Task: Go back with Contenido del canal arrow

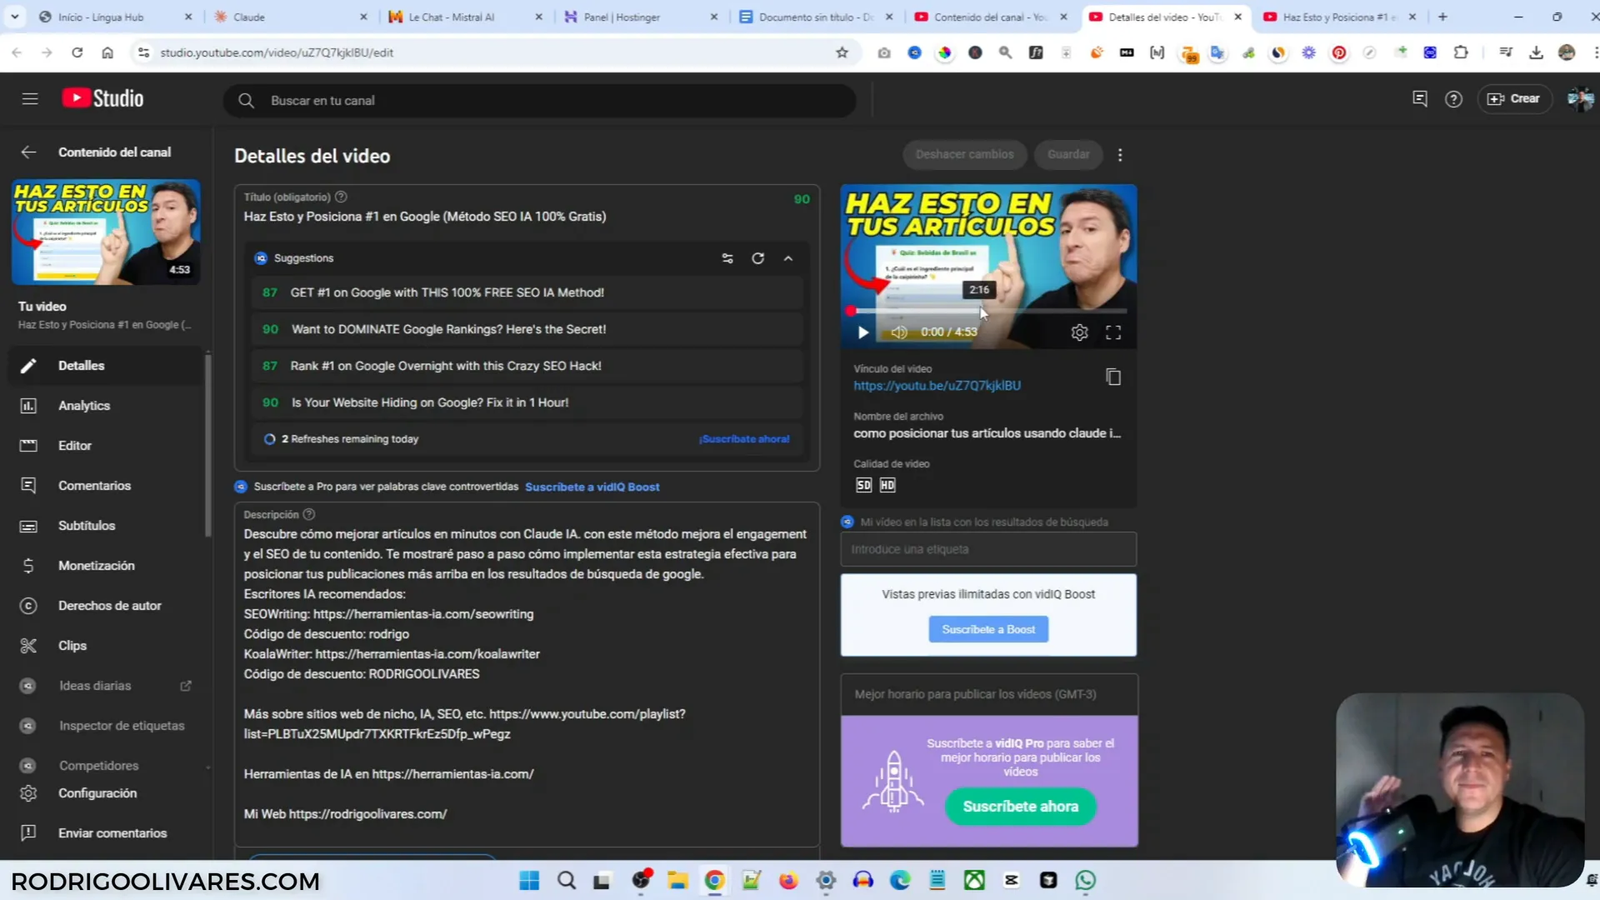Action: click(28, 152)
